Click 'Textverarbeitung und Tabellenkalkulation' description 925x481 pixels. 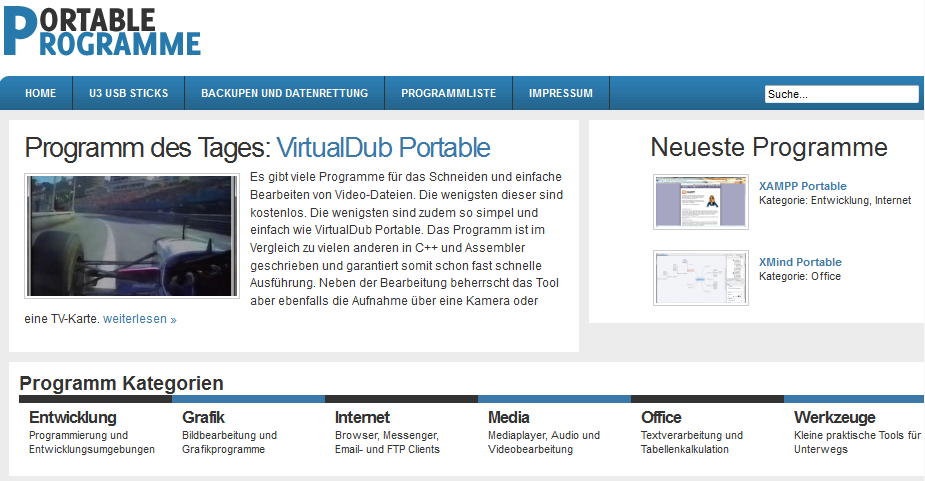(692, 442)
